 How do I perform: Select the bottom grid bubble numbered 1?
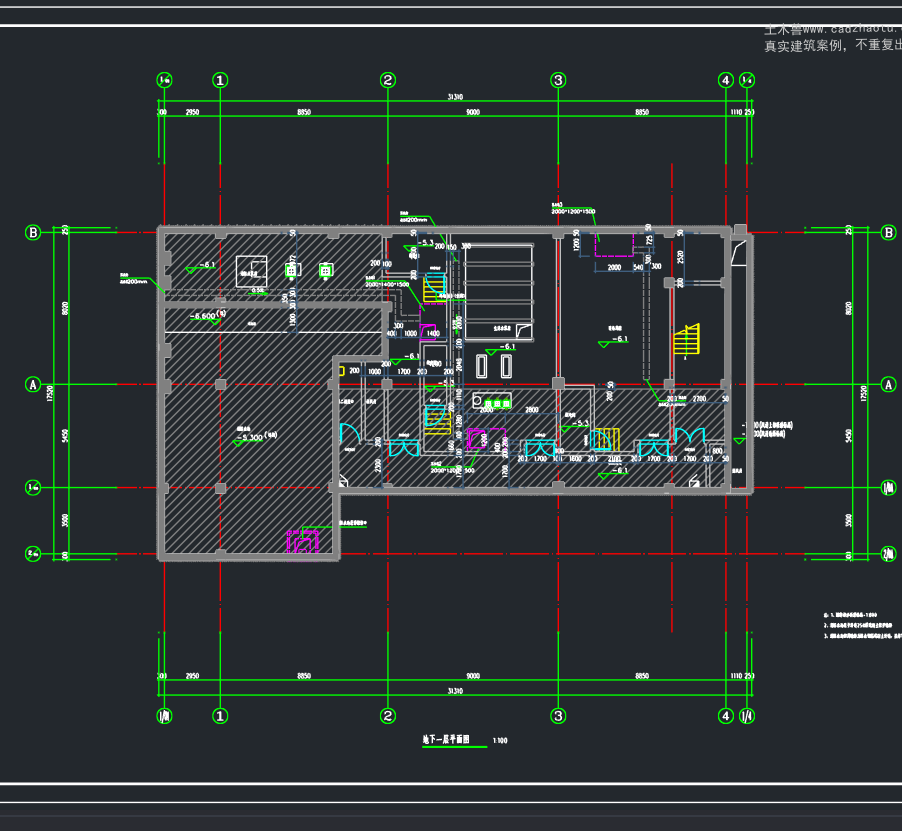pyautogui.click(x=220, y=716)
